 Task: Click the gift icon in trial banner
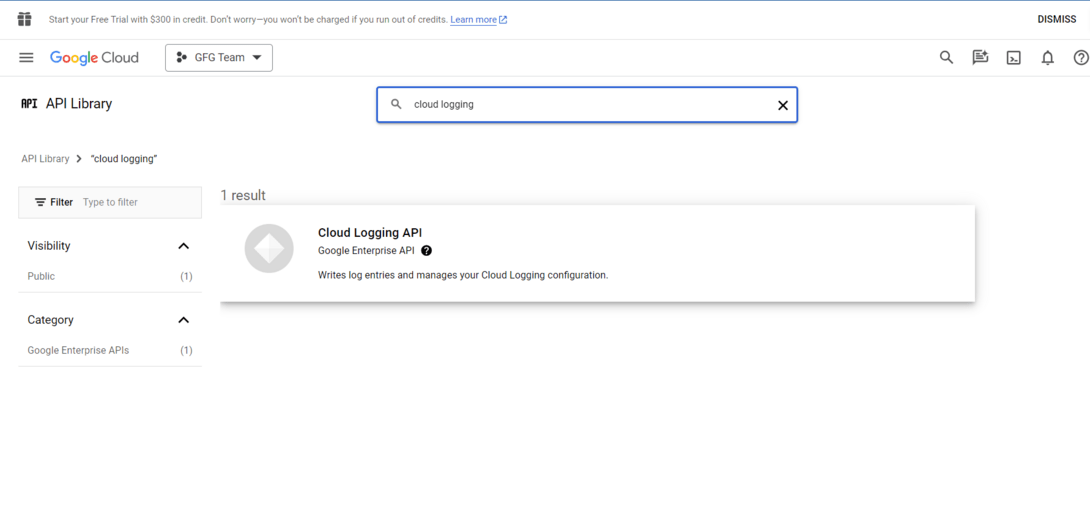coord(25,19)
